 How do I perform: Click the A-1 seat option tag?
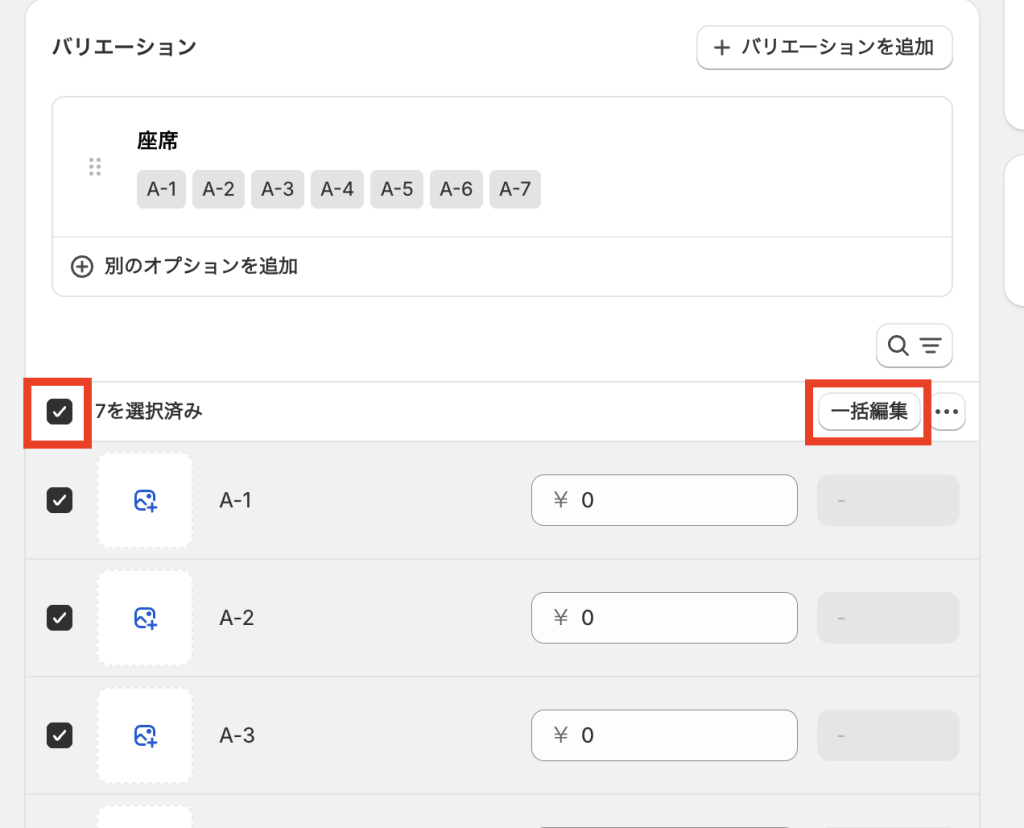coord(161,189)
